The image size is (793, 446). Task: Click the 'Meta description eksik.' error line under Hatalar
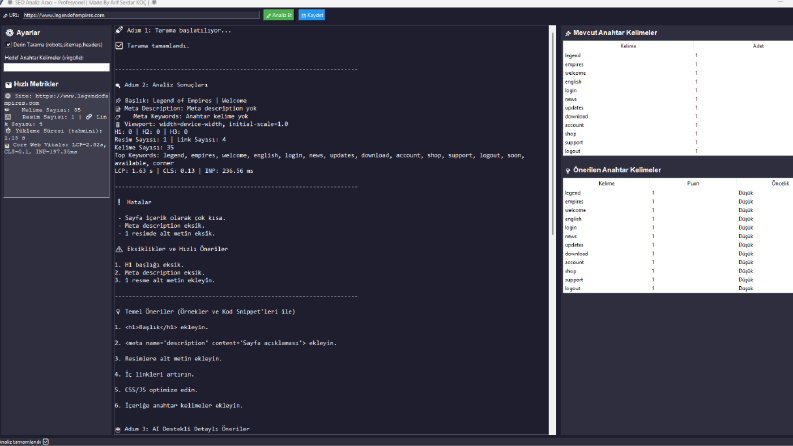[162, 226]
